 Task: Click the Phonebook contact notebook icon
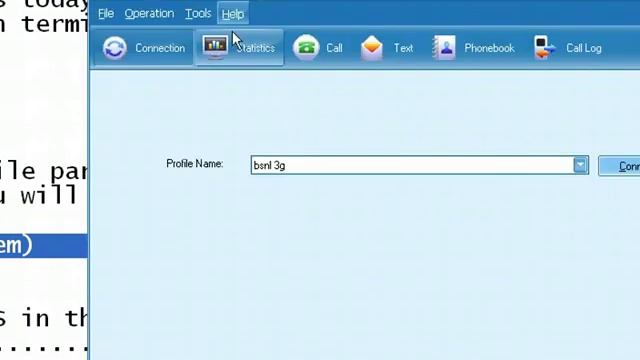444,48
